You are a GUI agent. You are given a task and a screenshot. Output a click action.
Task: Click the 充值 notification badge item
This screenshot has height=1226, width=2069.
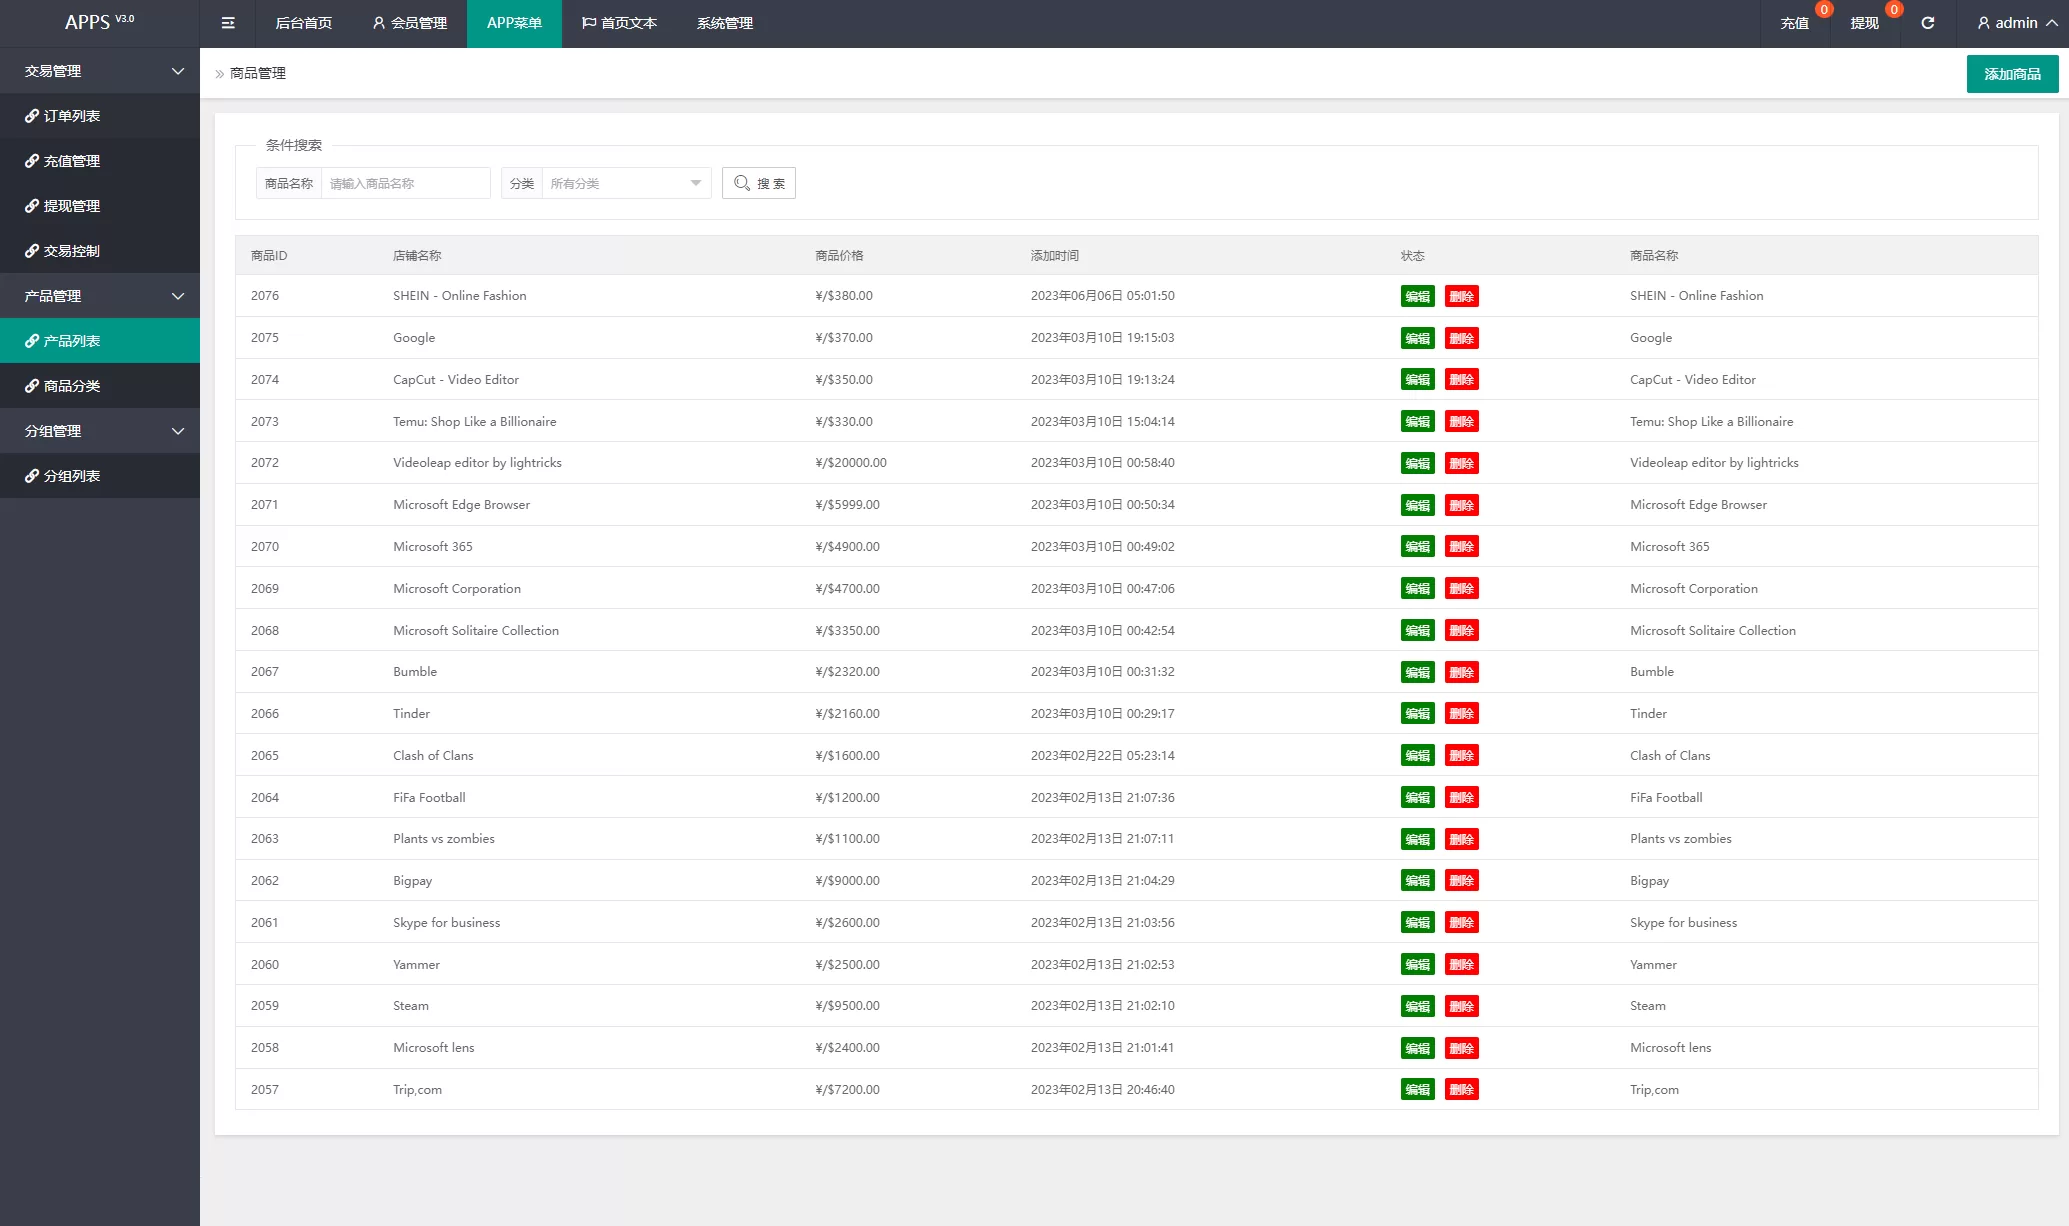[1795, 23]
